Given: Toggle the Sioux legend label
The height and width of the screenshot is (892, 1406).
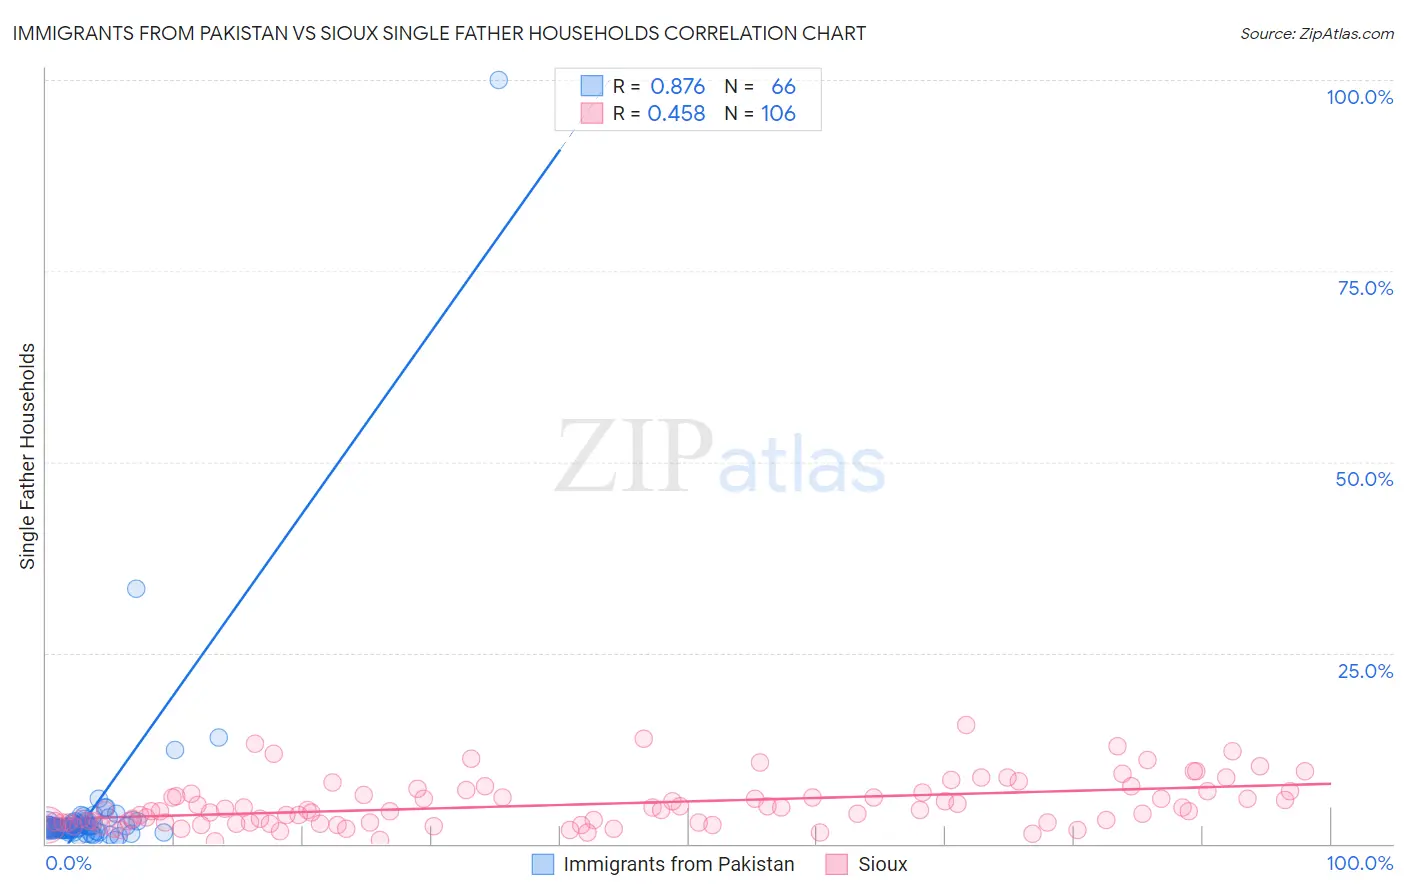Looking at the screenshot, I should point(883,864).
